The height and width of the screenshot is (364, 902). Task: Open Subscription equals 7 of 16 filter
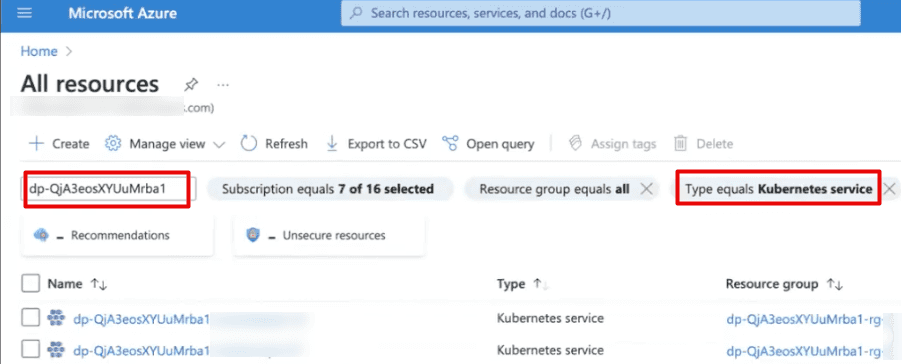[x=328, y=189]
